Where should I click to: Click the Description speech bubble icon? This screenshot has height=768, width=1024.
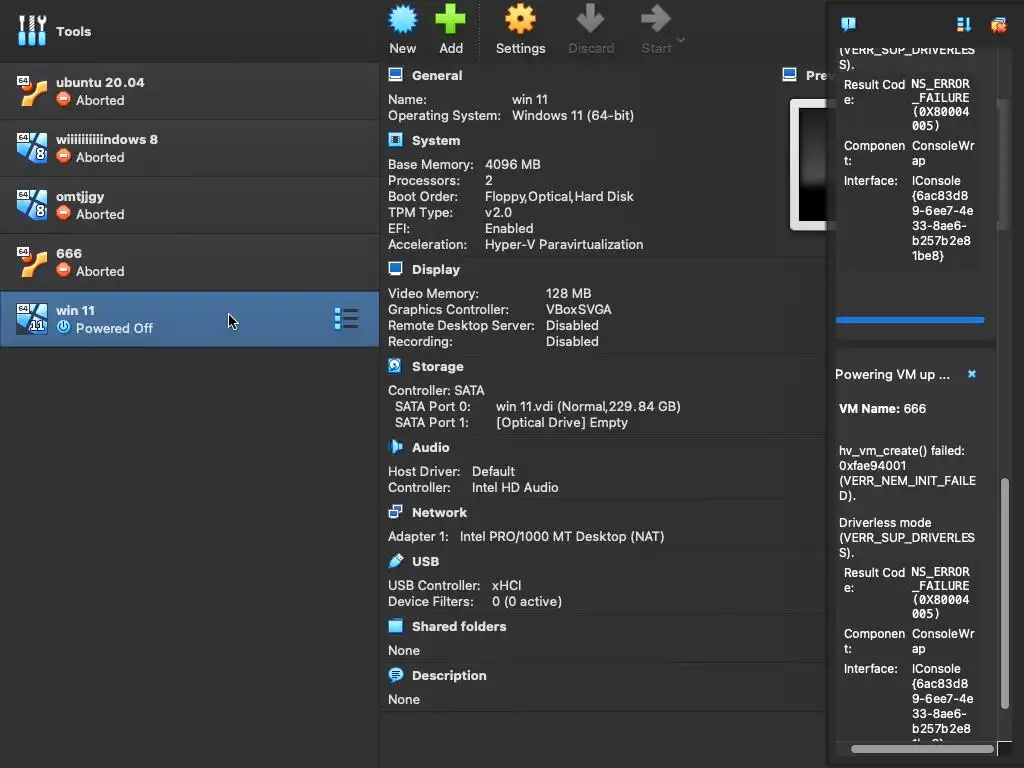(395, 675)
